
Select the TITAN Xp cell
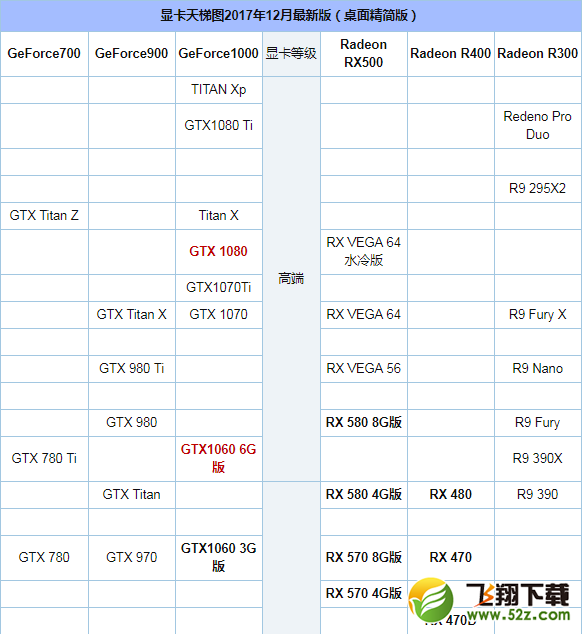pyautogui.click(x=219, y=90)
